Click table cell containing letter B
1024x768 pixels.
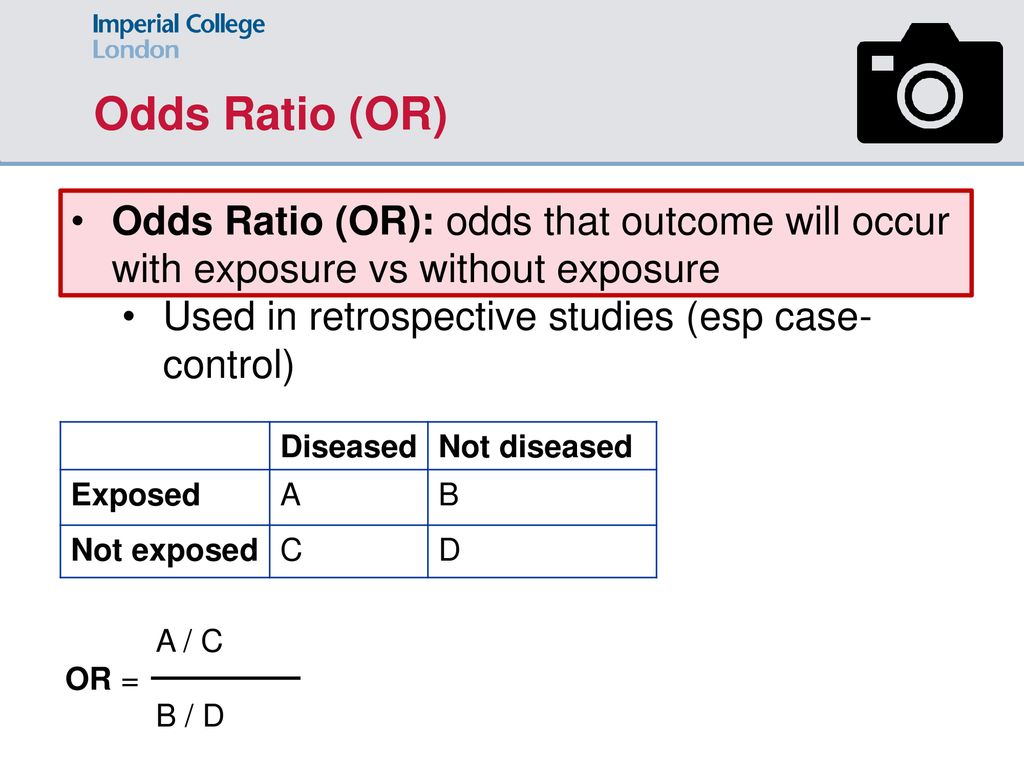(x=542, y=497)
